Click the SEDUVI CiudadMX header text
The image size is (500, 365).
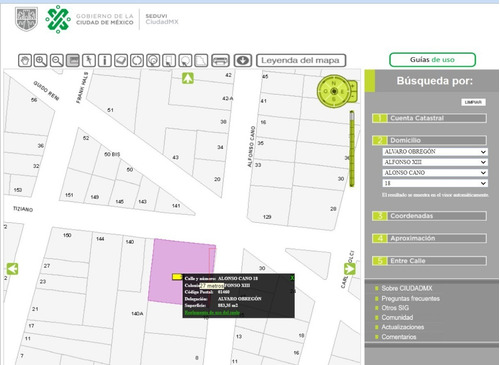162,19
